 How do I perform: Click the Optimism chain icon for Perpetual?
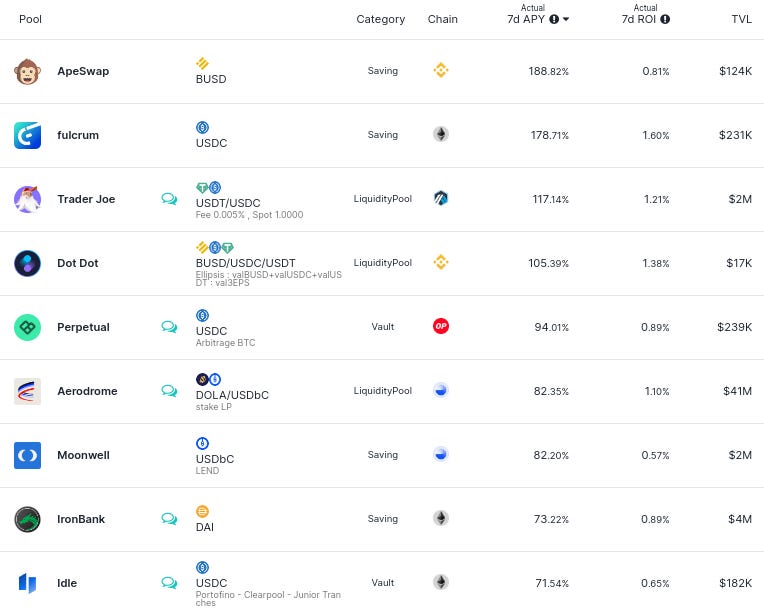tap(441, 326)
